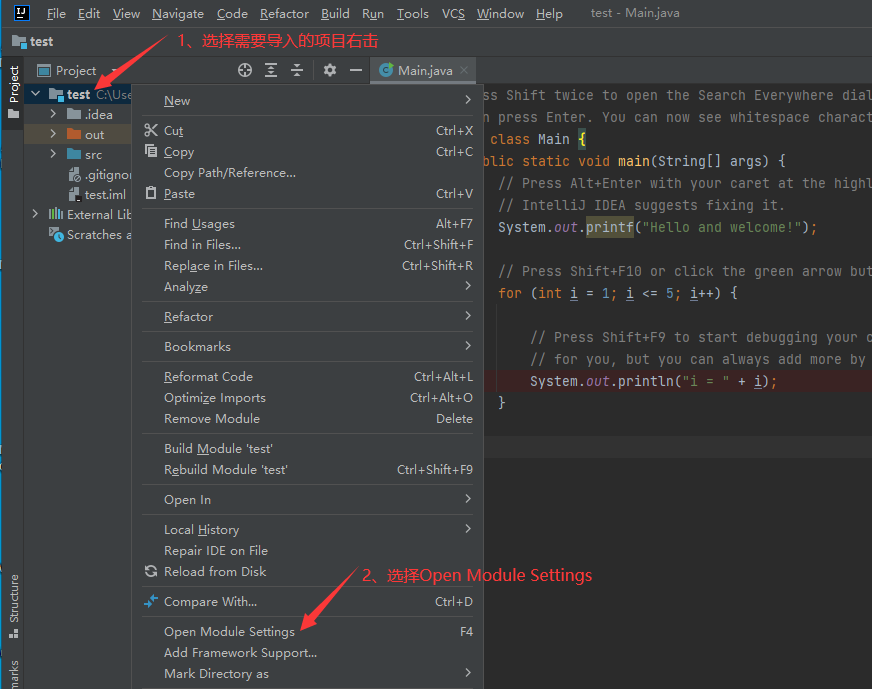The height and width of the screenshot is (689, 872).
Task: Open the Code menu
Action: click(232, 13)
